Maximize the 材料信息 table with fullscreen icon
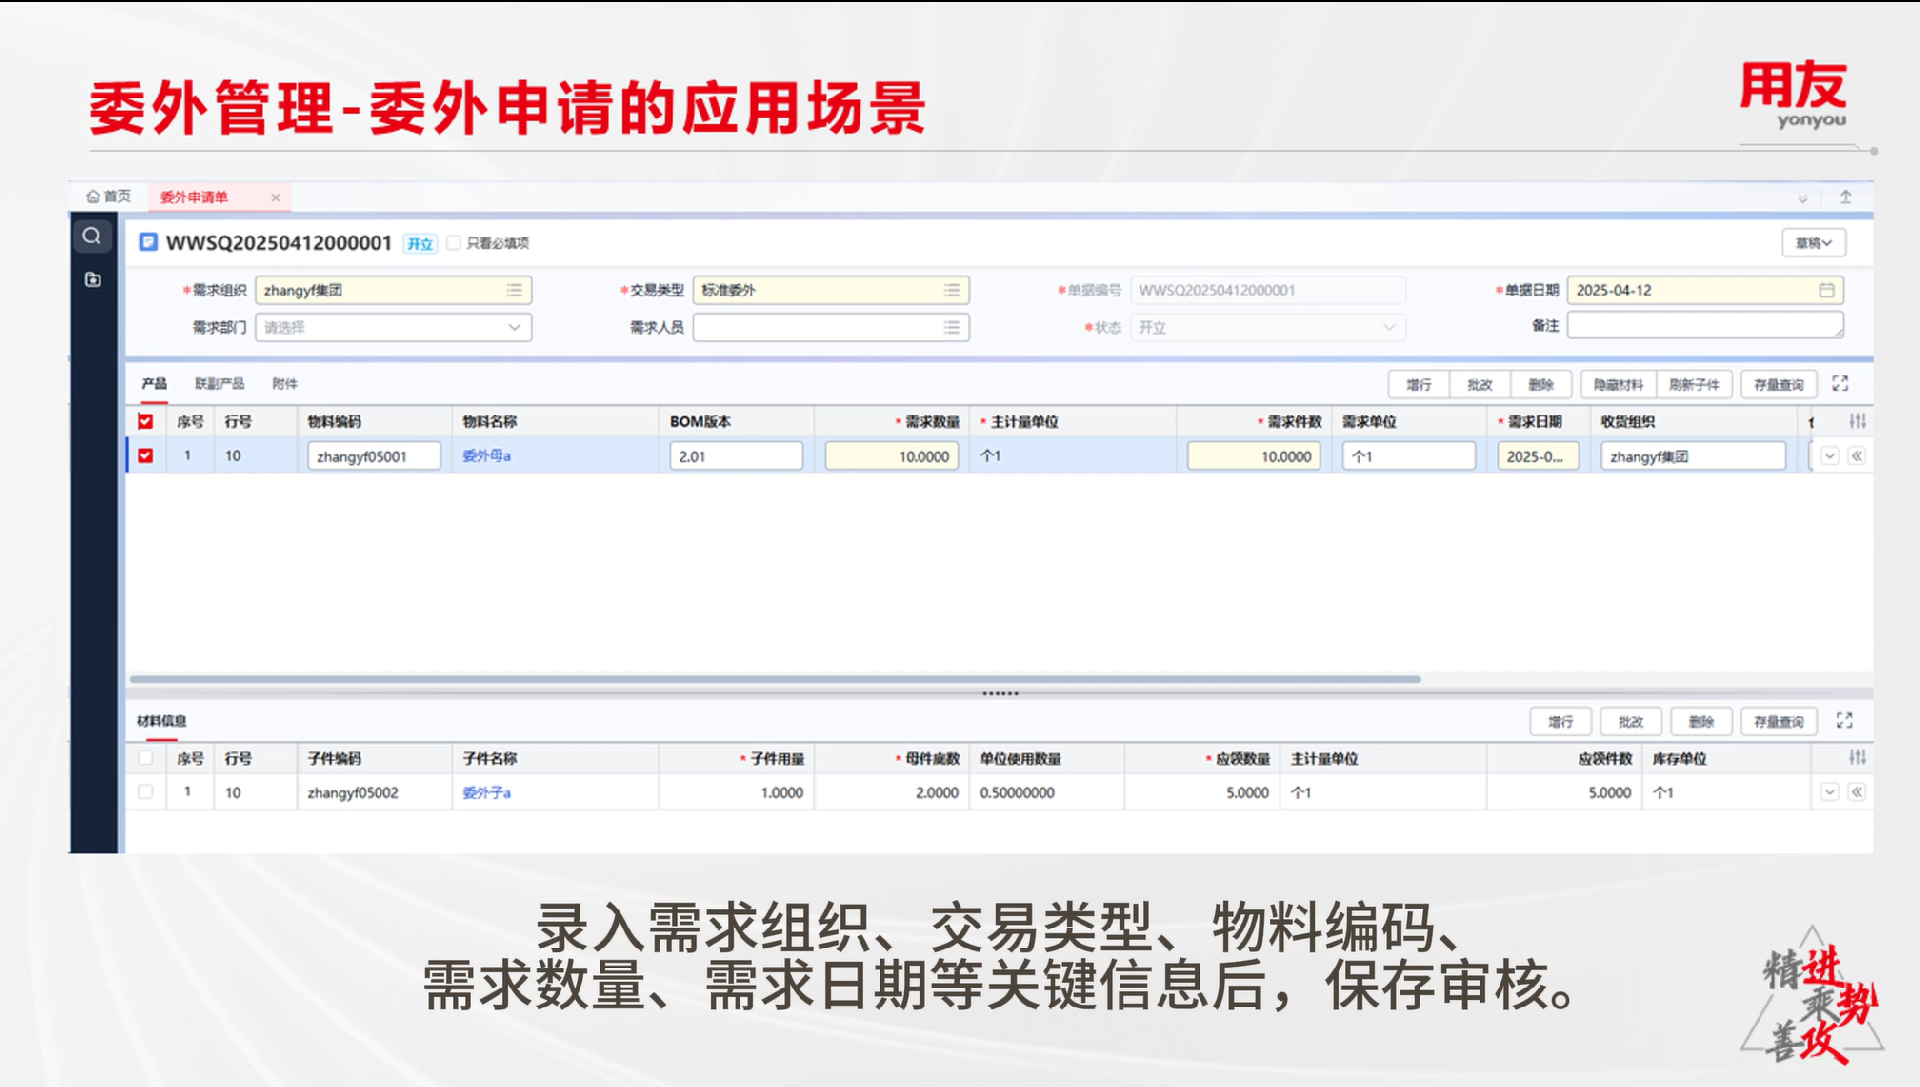Image resolution: width=1920 pixels, height=1087 pixels. click(x=1845, y=721)
